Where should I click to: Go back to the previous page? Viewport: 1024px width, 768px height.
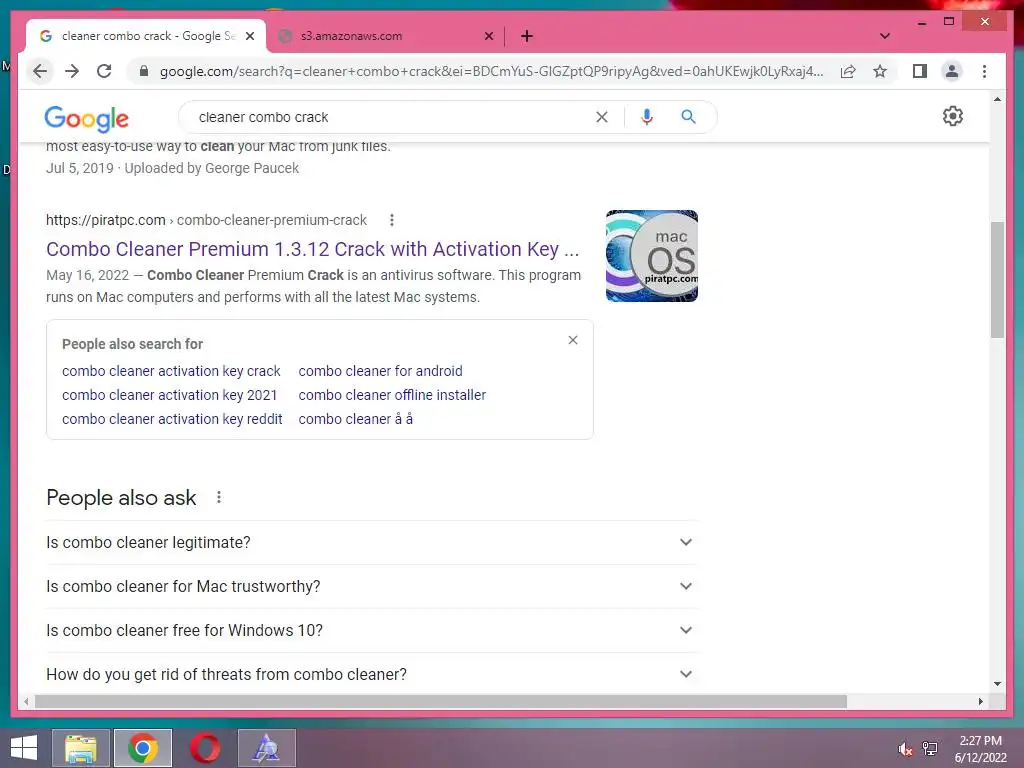(x=40, y=71)
